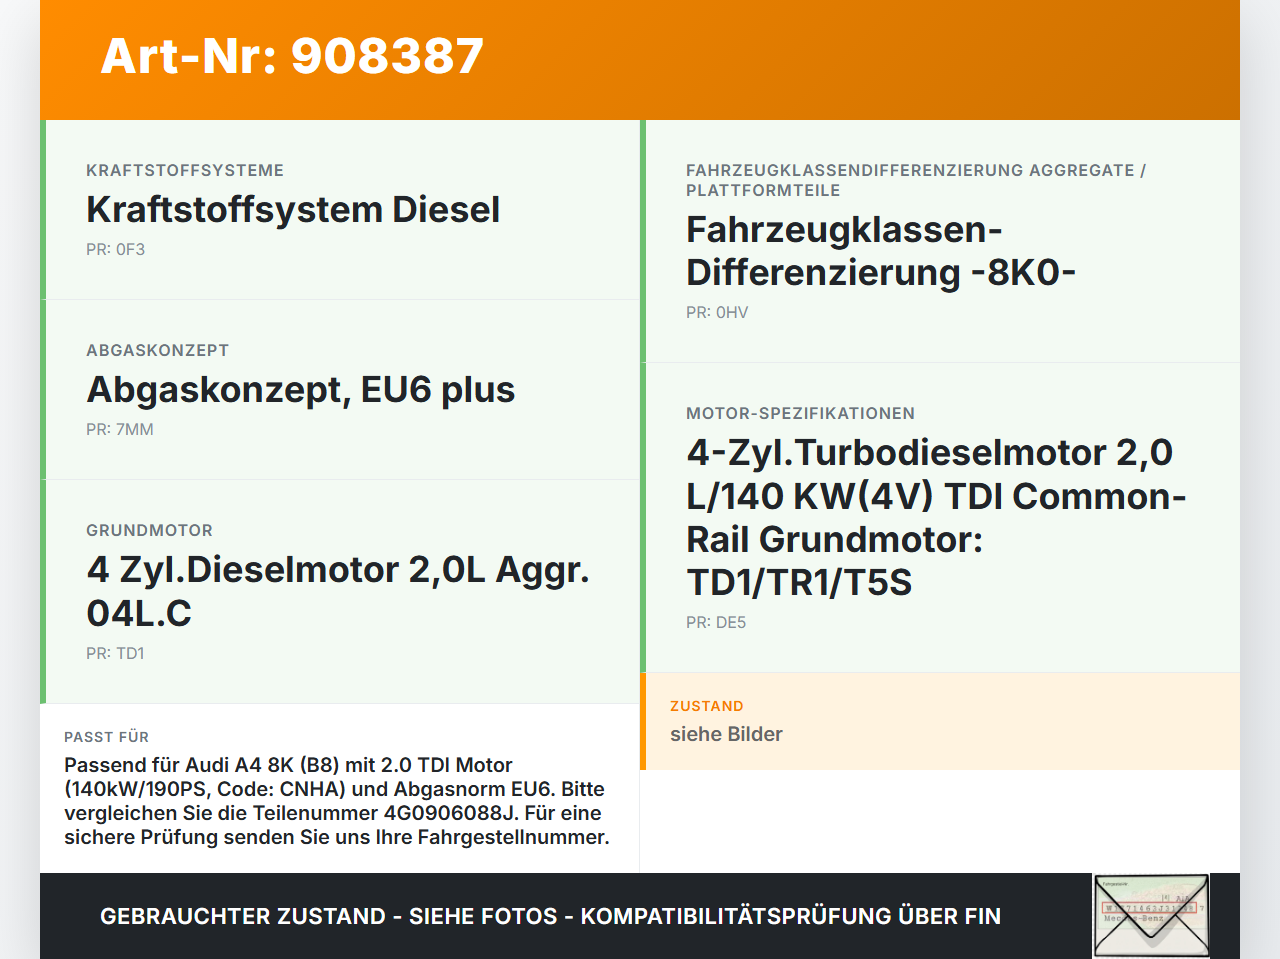Open the vehicle registration thumbnail image
Viewport: 1280px width, 959px height.
pos(1151,916)
